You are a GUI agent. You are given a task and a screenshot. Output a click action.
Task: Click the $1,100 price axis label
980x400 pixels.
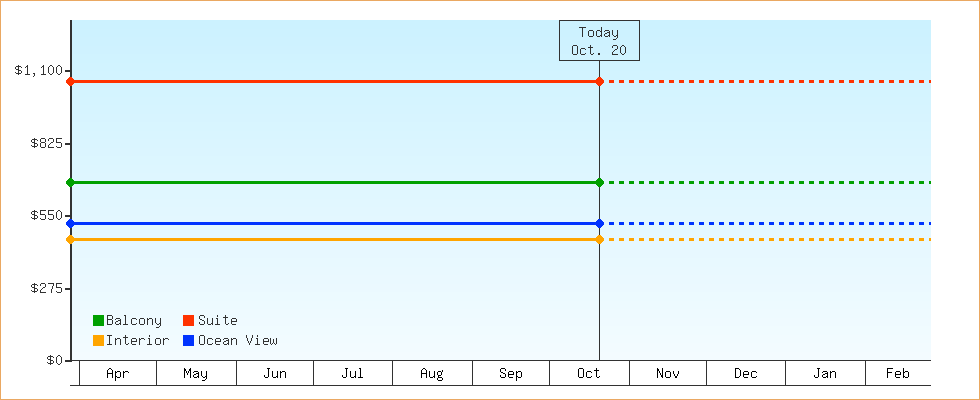point(38,70)
